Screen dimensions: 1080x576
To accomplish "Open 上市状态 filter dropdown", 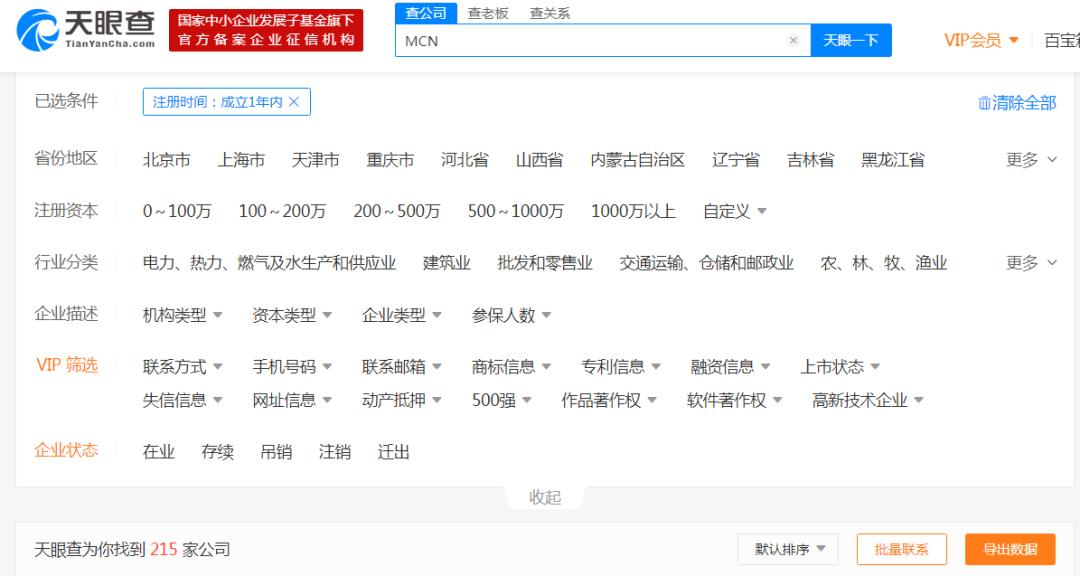I will [839, 367].
